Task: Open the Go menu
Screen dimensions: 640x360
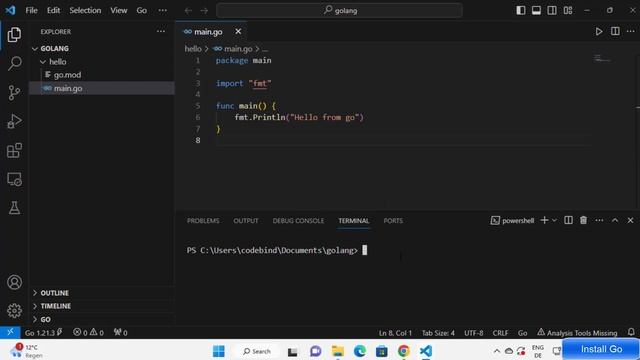Action: coord(141,10)
